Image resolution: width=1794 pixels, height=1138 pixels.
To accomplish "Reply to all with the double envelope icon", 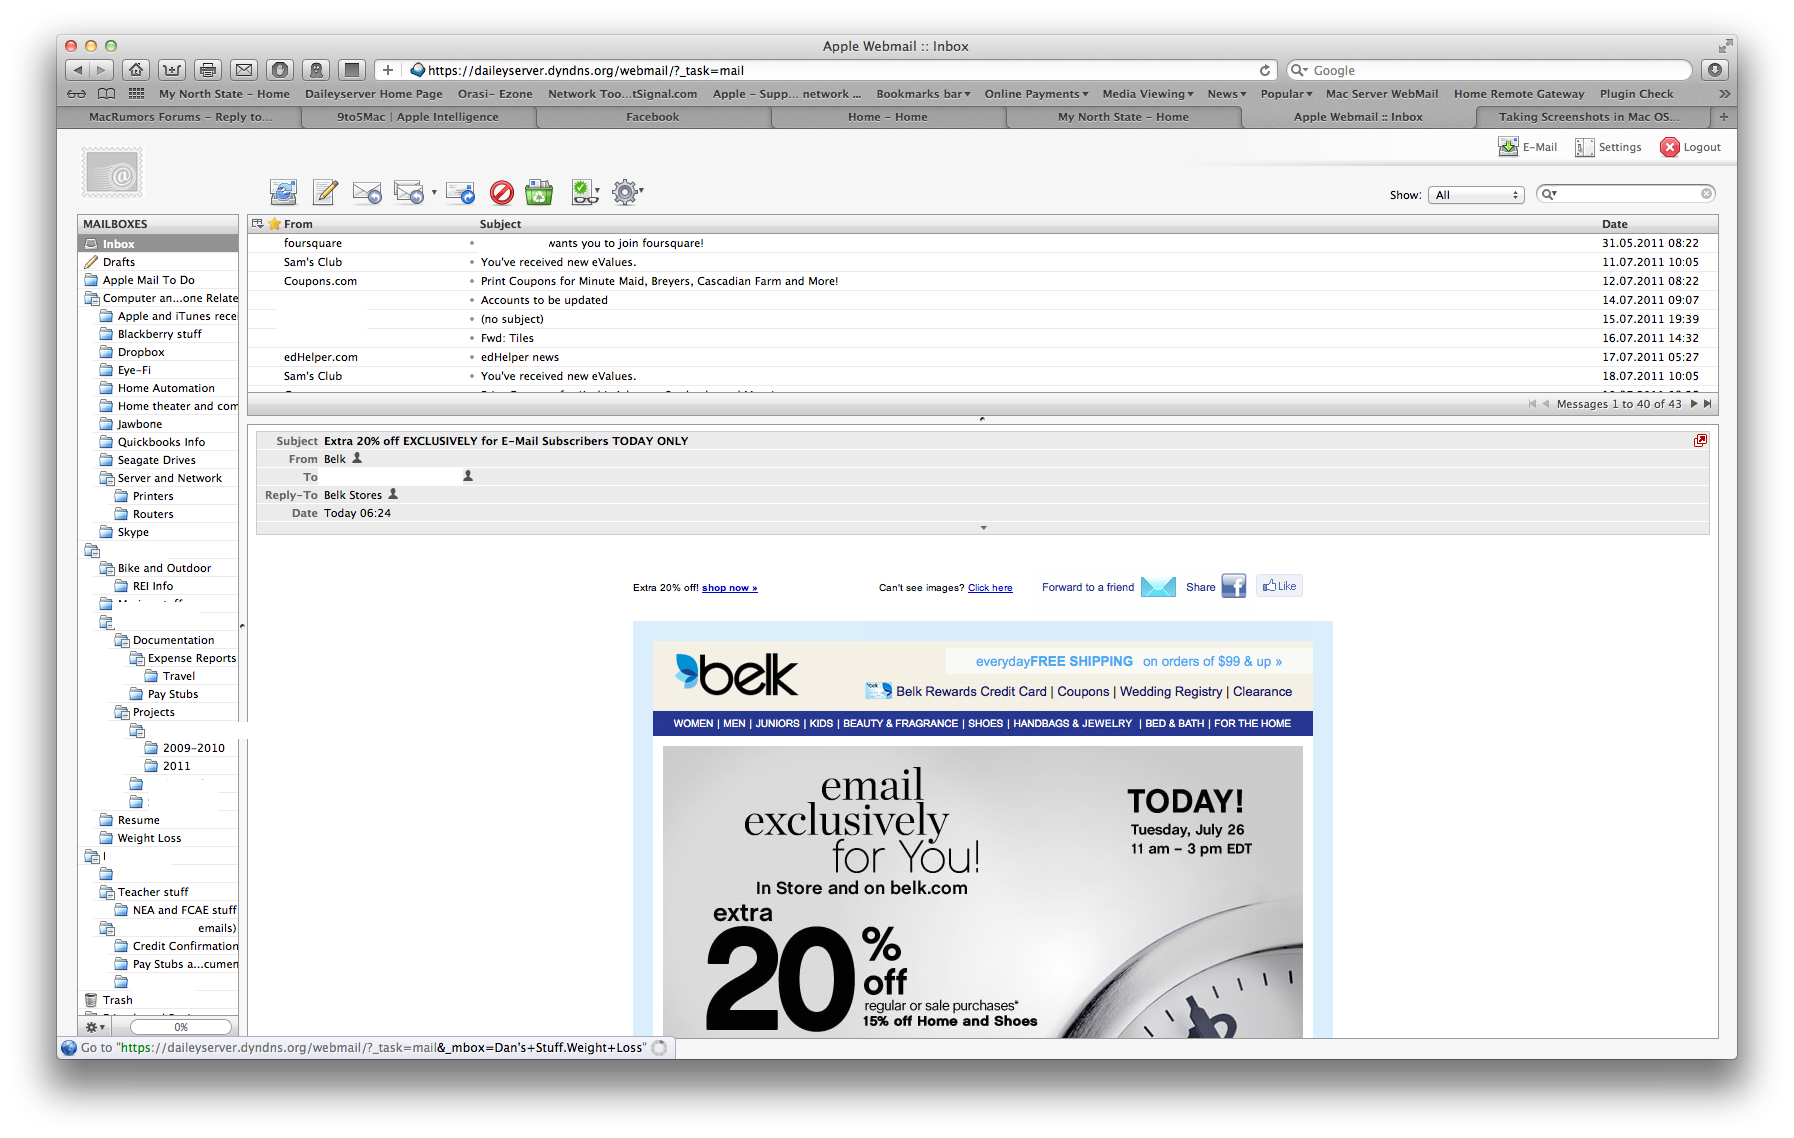I will coord(409,192).
